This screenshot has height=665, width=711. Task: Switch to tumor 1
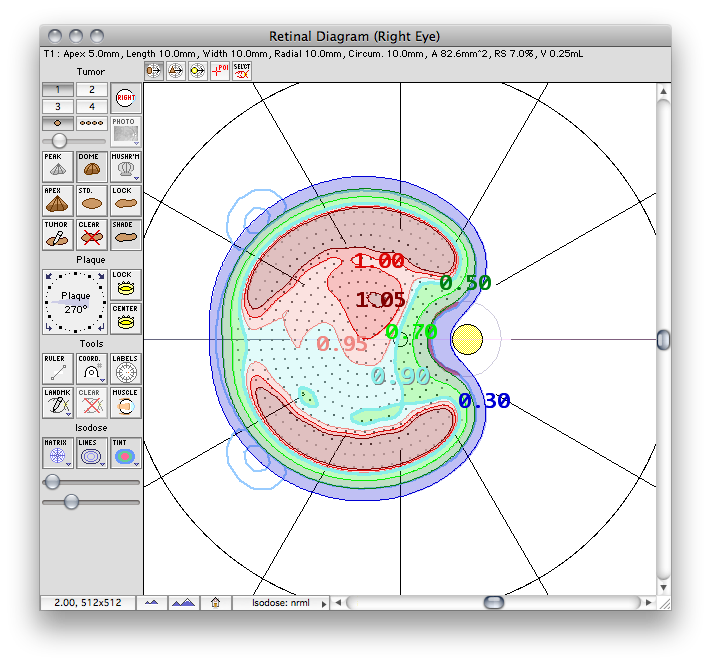[x=58, y=90]
